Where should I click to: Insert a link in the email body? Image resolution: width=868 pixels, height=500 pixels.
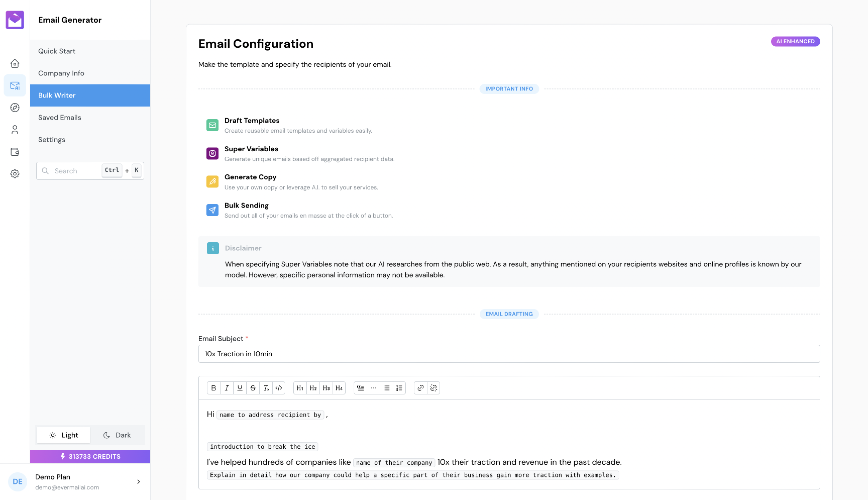tap(420, 388)
